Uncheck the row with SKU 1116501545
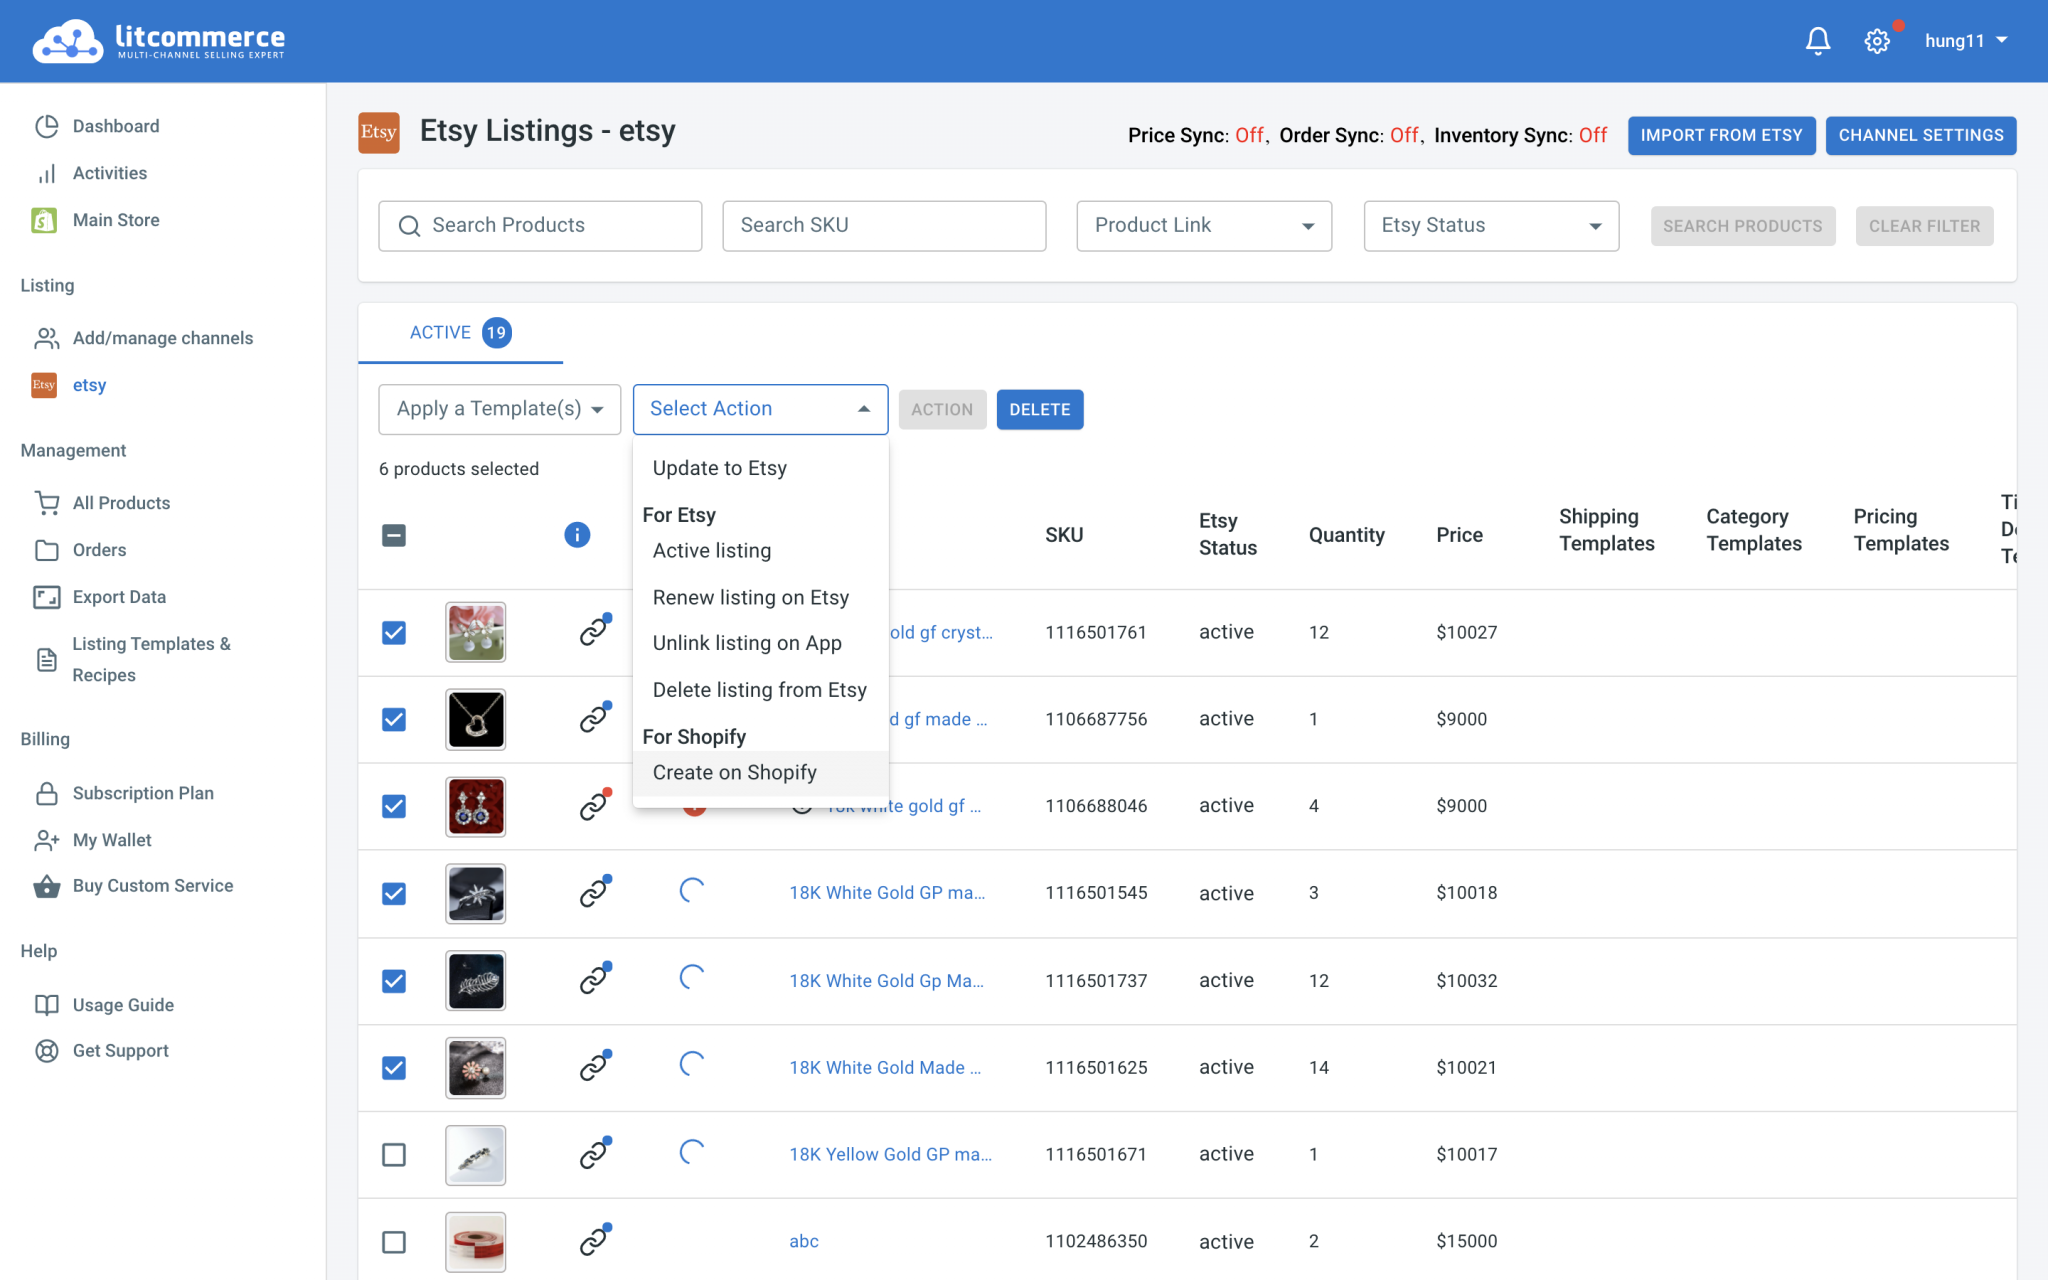 tap(394, 893)
